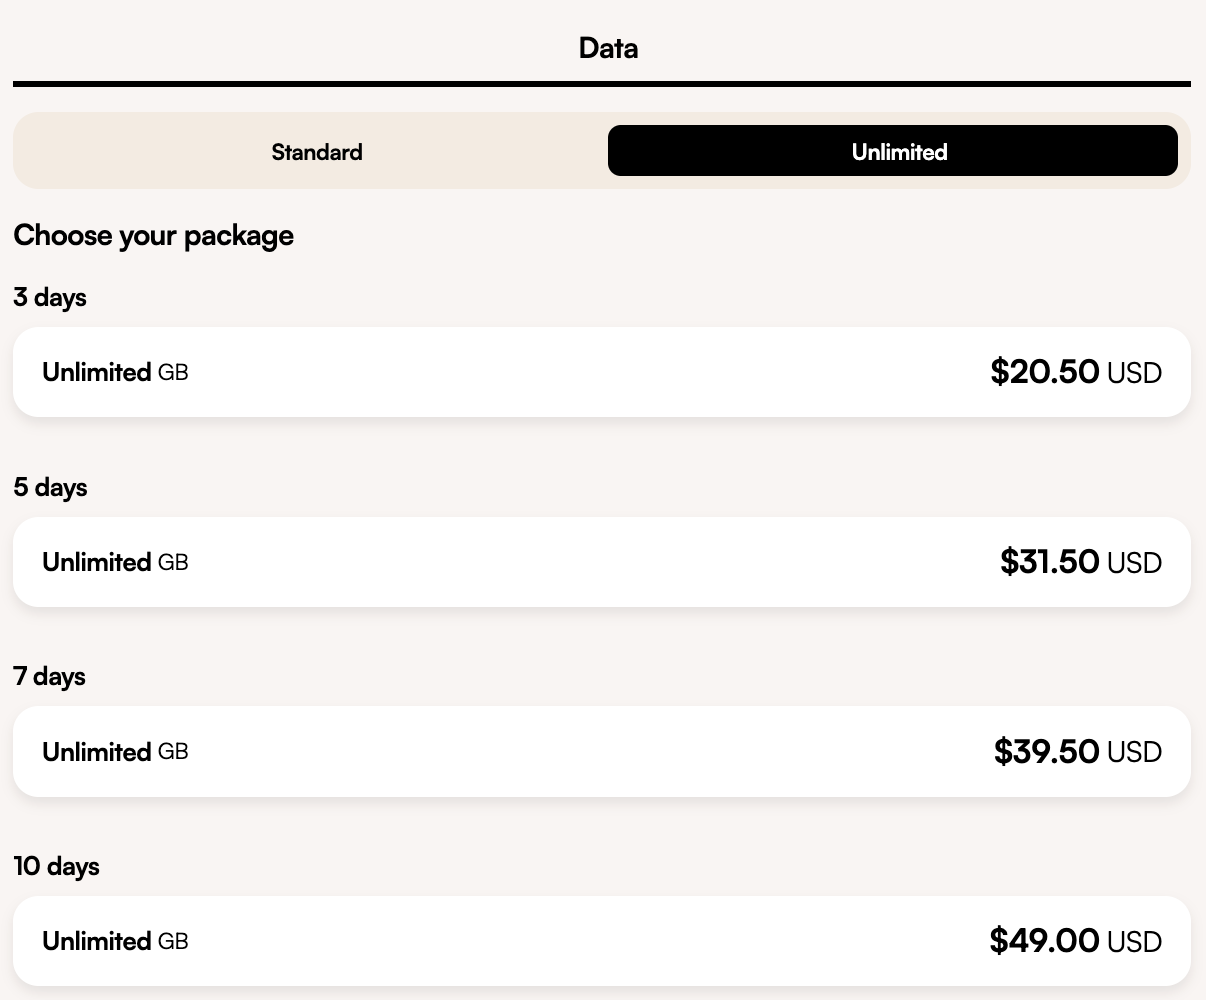Click "Unlimited GB" text in the 3 days card
1206x1000 pixels.
[115, 372]
